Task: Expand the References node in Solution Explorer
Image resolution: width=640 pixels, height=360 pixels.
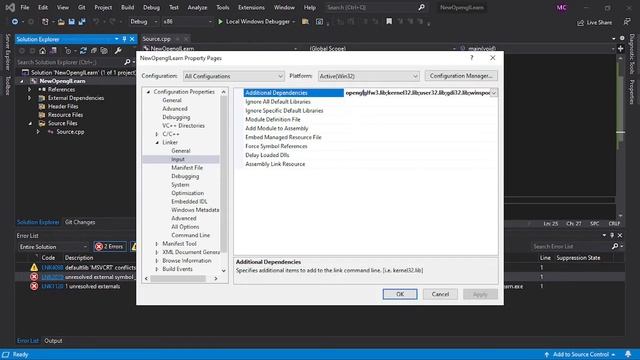Action: point(29,89)
